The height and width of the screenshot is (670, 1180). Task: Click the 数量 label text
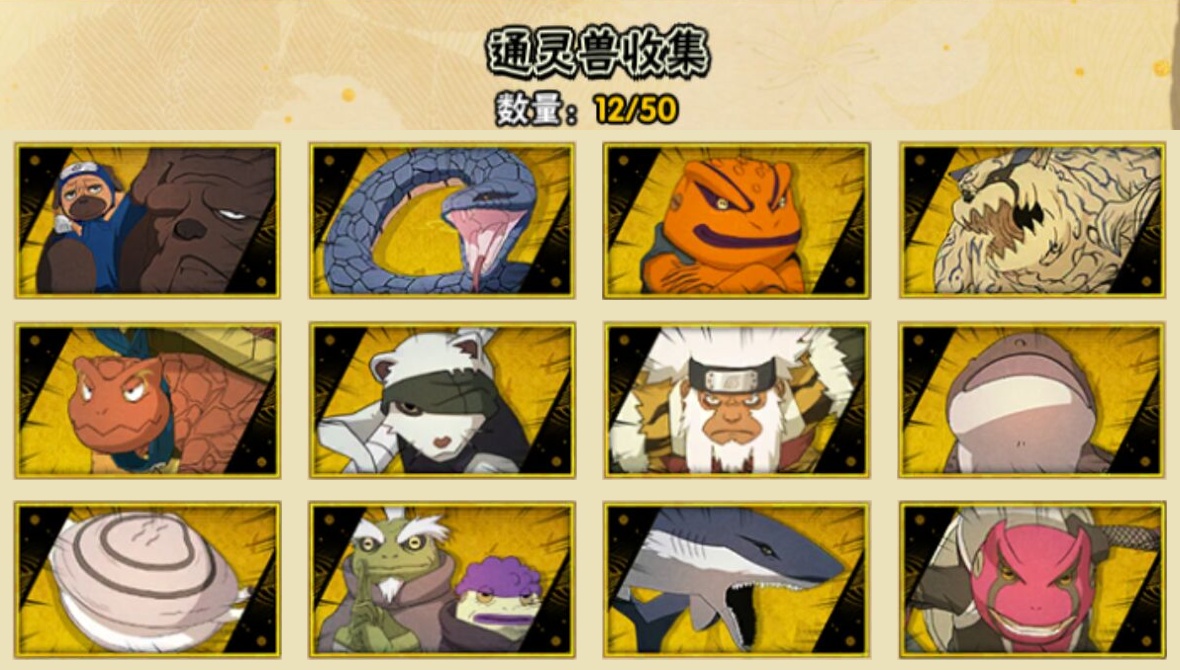(530, 110)
